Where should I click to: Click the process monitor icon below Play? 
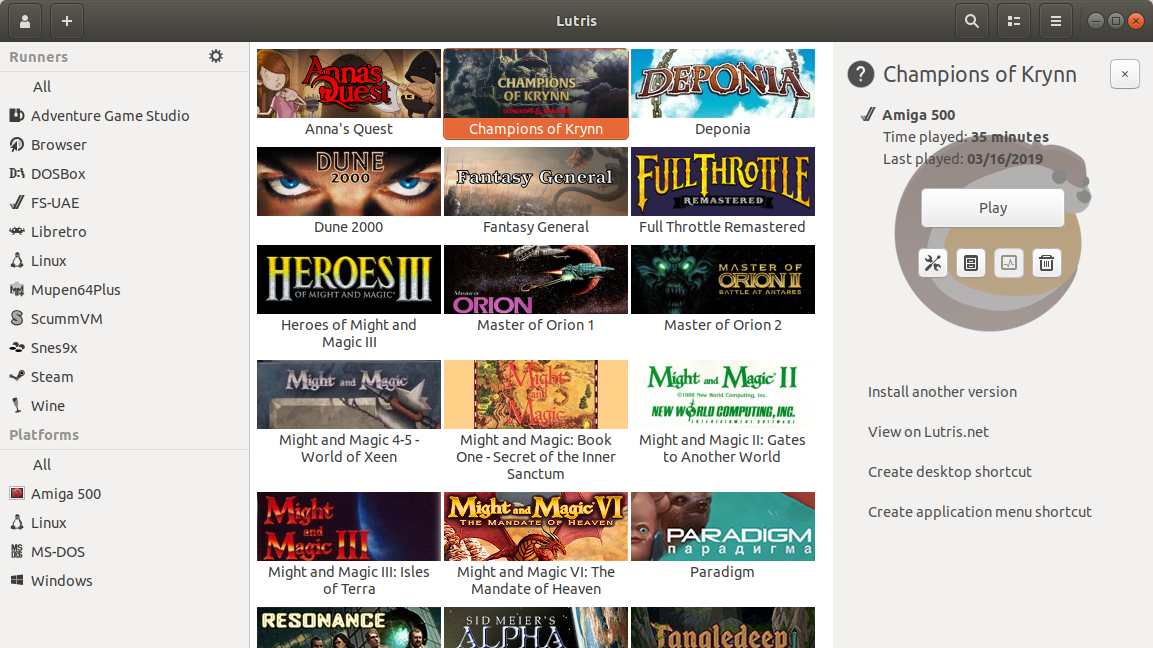1008,263
